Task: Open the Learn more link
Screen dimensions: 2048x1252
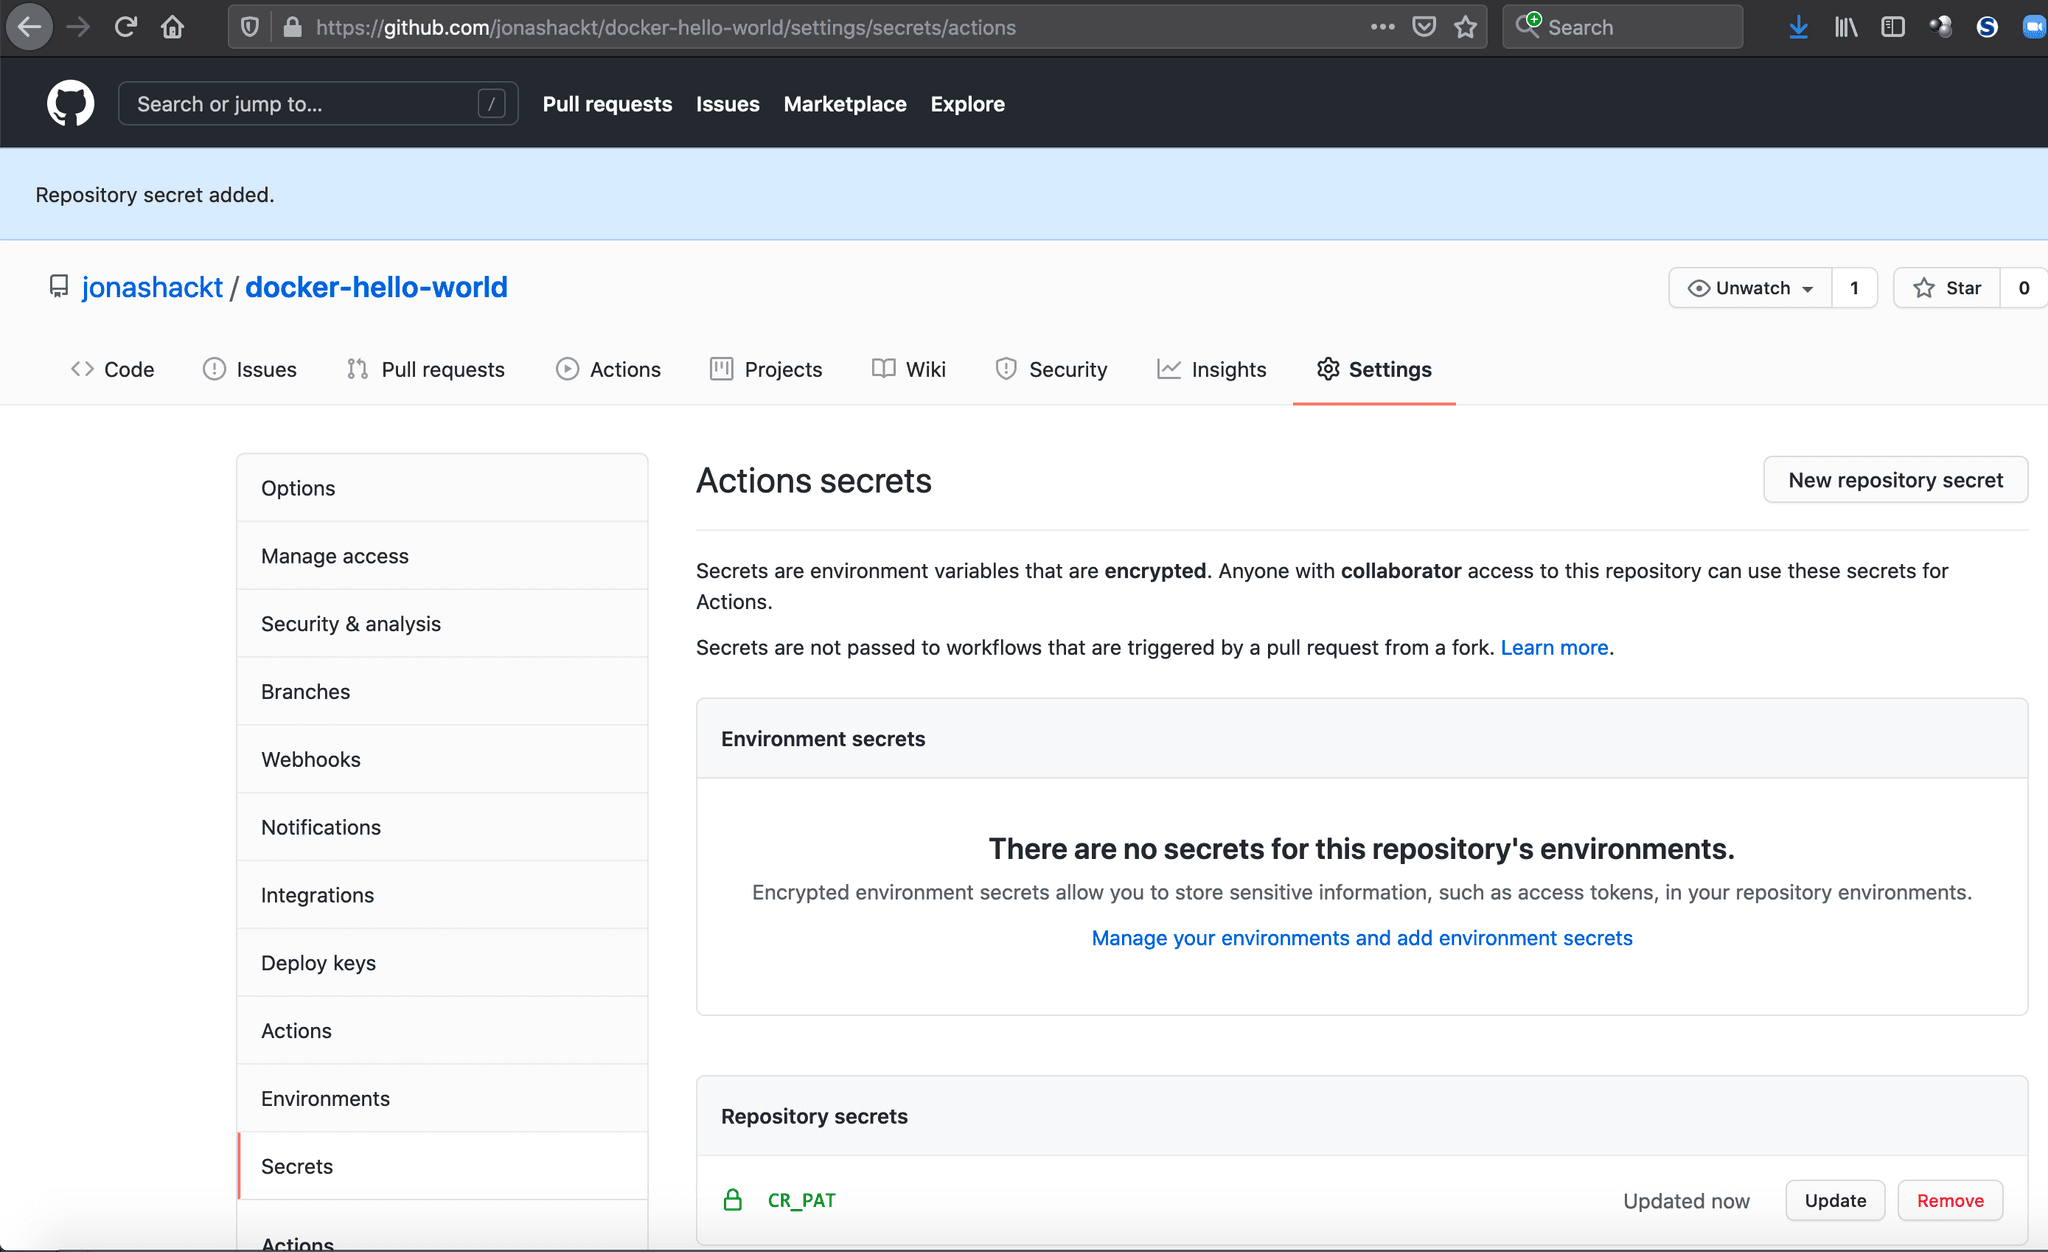Action: click(1554, 648)
